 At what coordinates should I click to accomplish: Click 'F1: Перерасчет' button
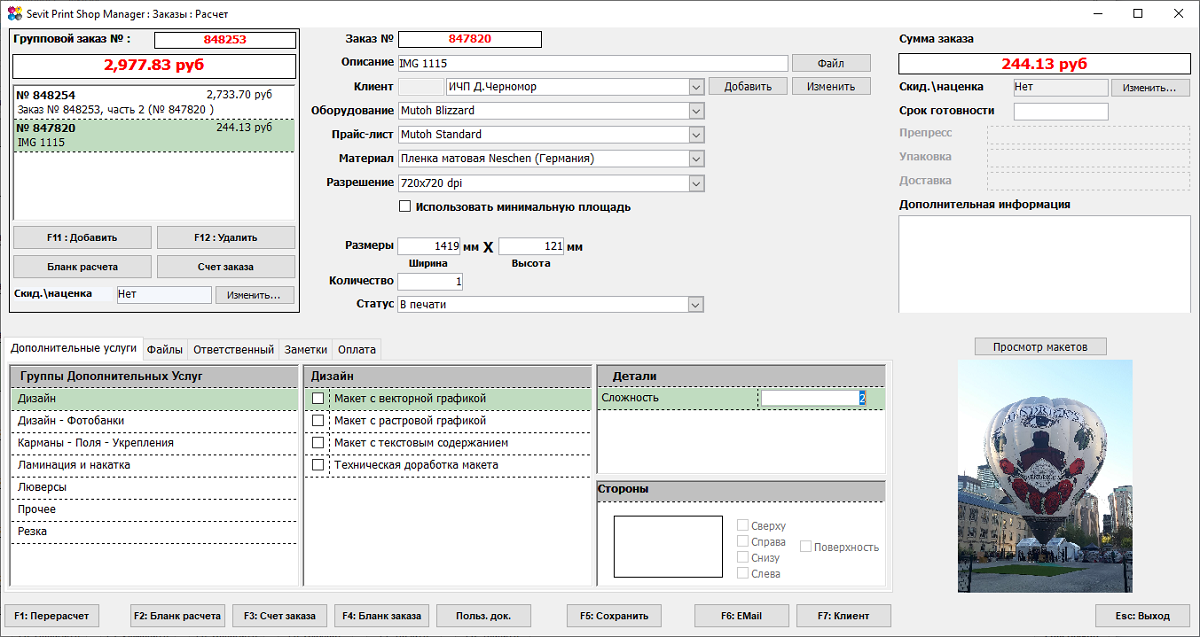pos(52,616)
